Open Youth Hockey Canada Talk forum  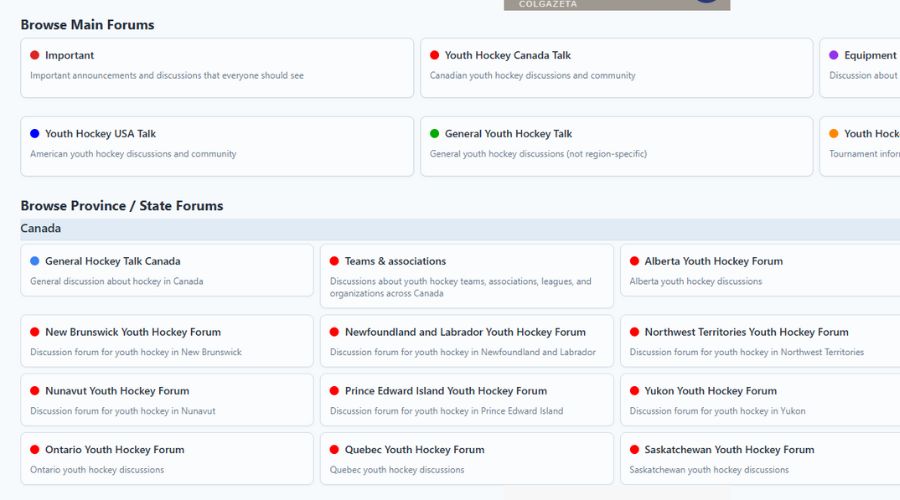click(x=616, y=68)
